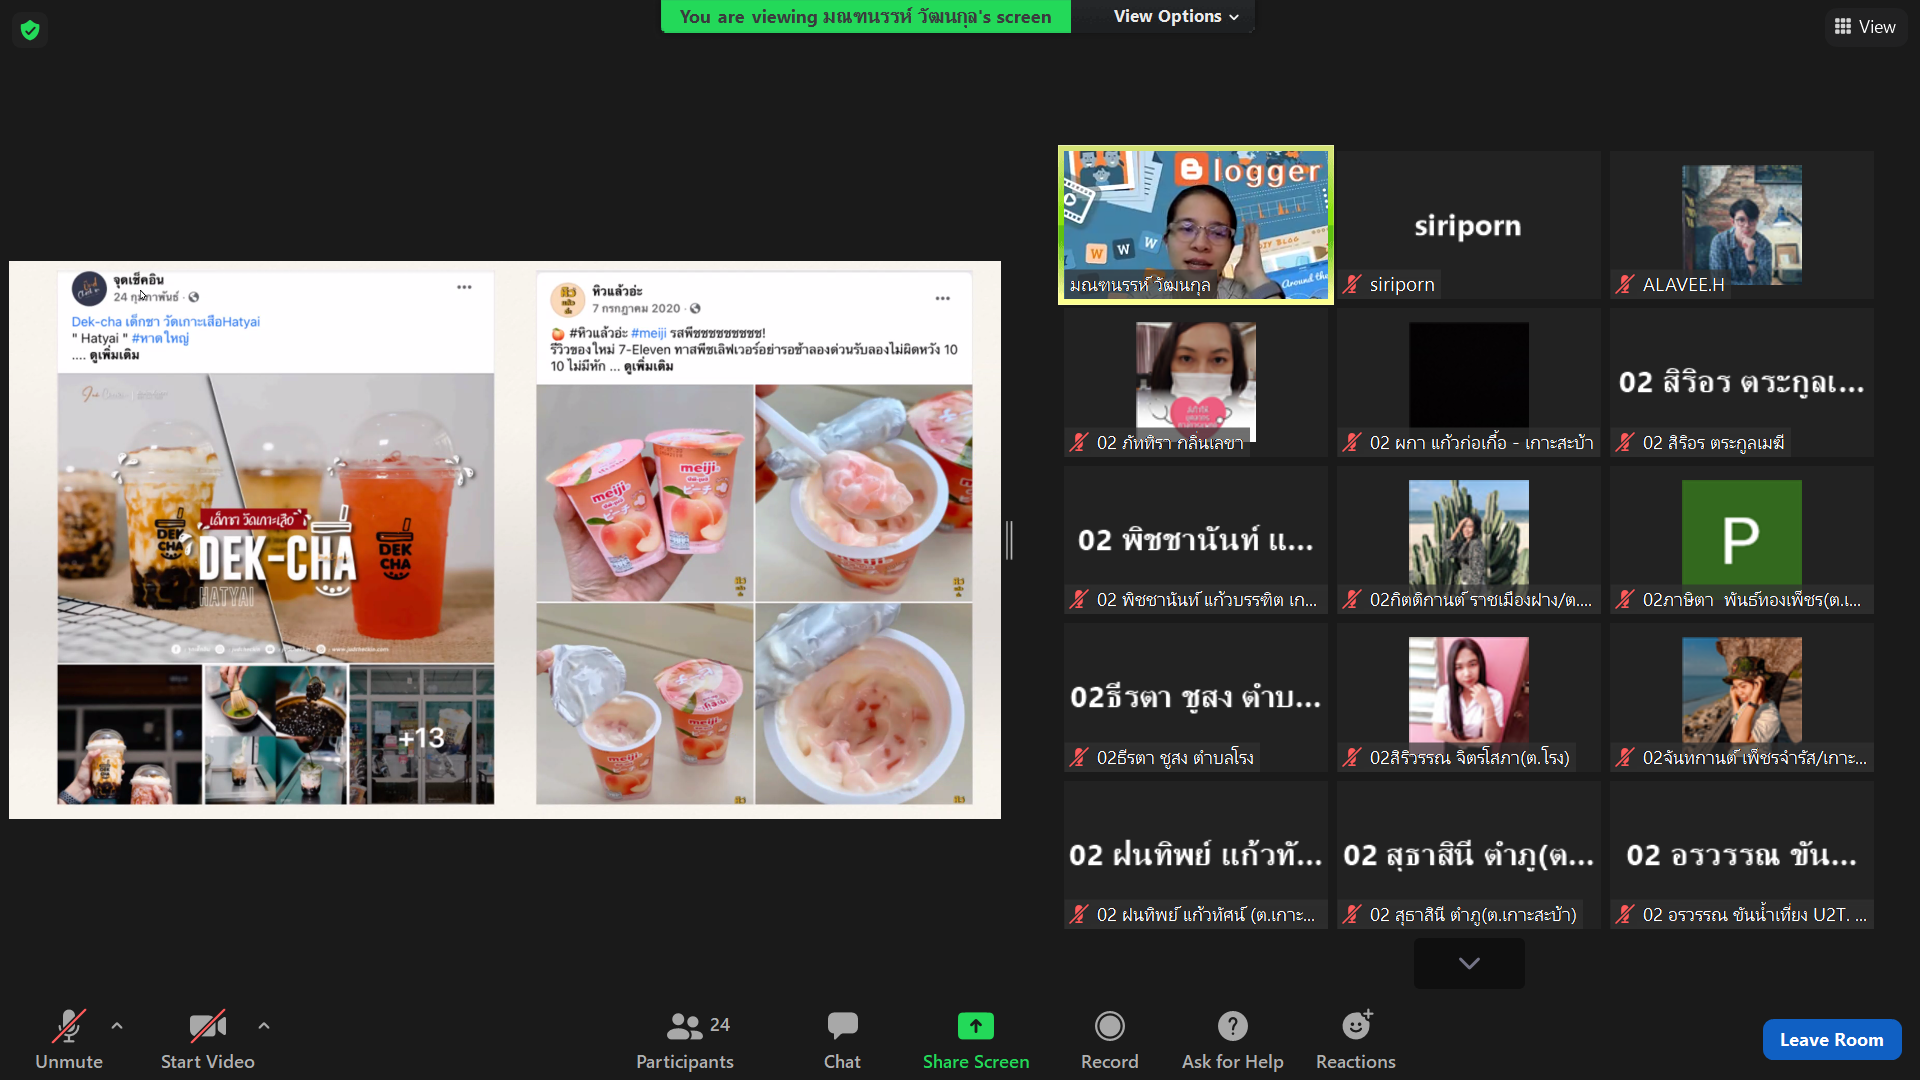This screenshot has width=1920, height=1080.
Task: Select the 02 ฝนทิพย์ แก้วทัศน์ tile
Action: pos(1196,855)
